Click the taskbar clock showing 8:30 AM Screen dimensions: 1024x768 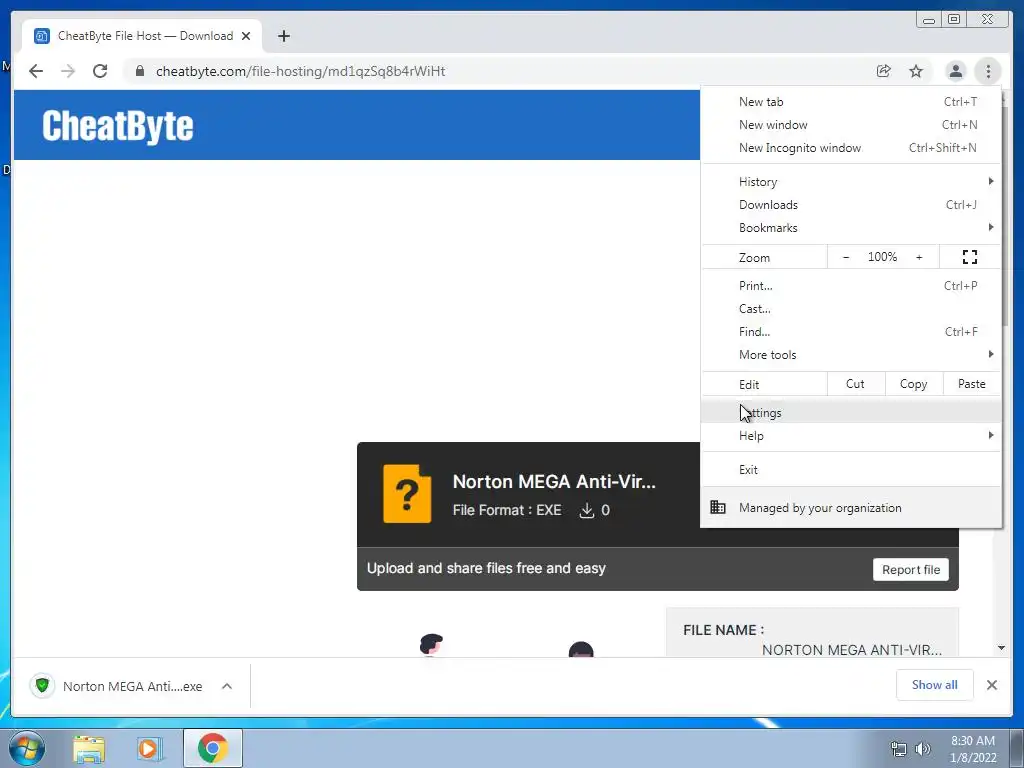[973, 749]
